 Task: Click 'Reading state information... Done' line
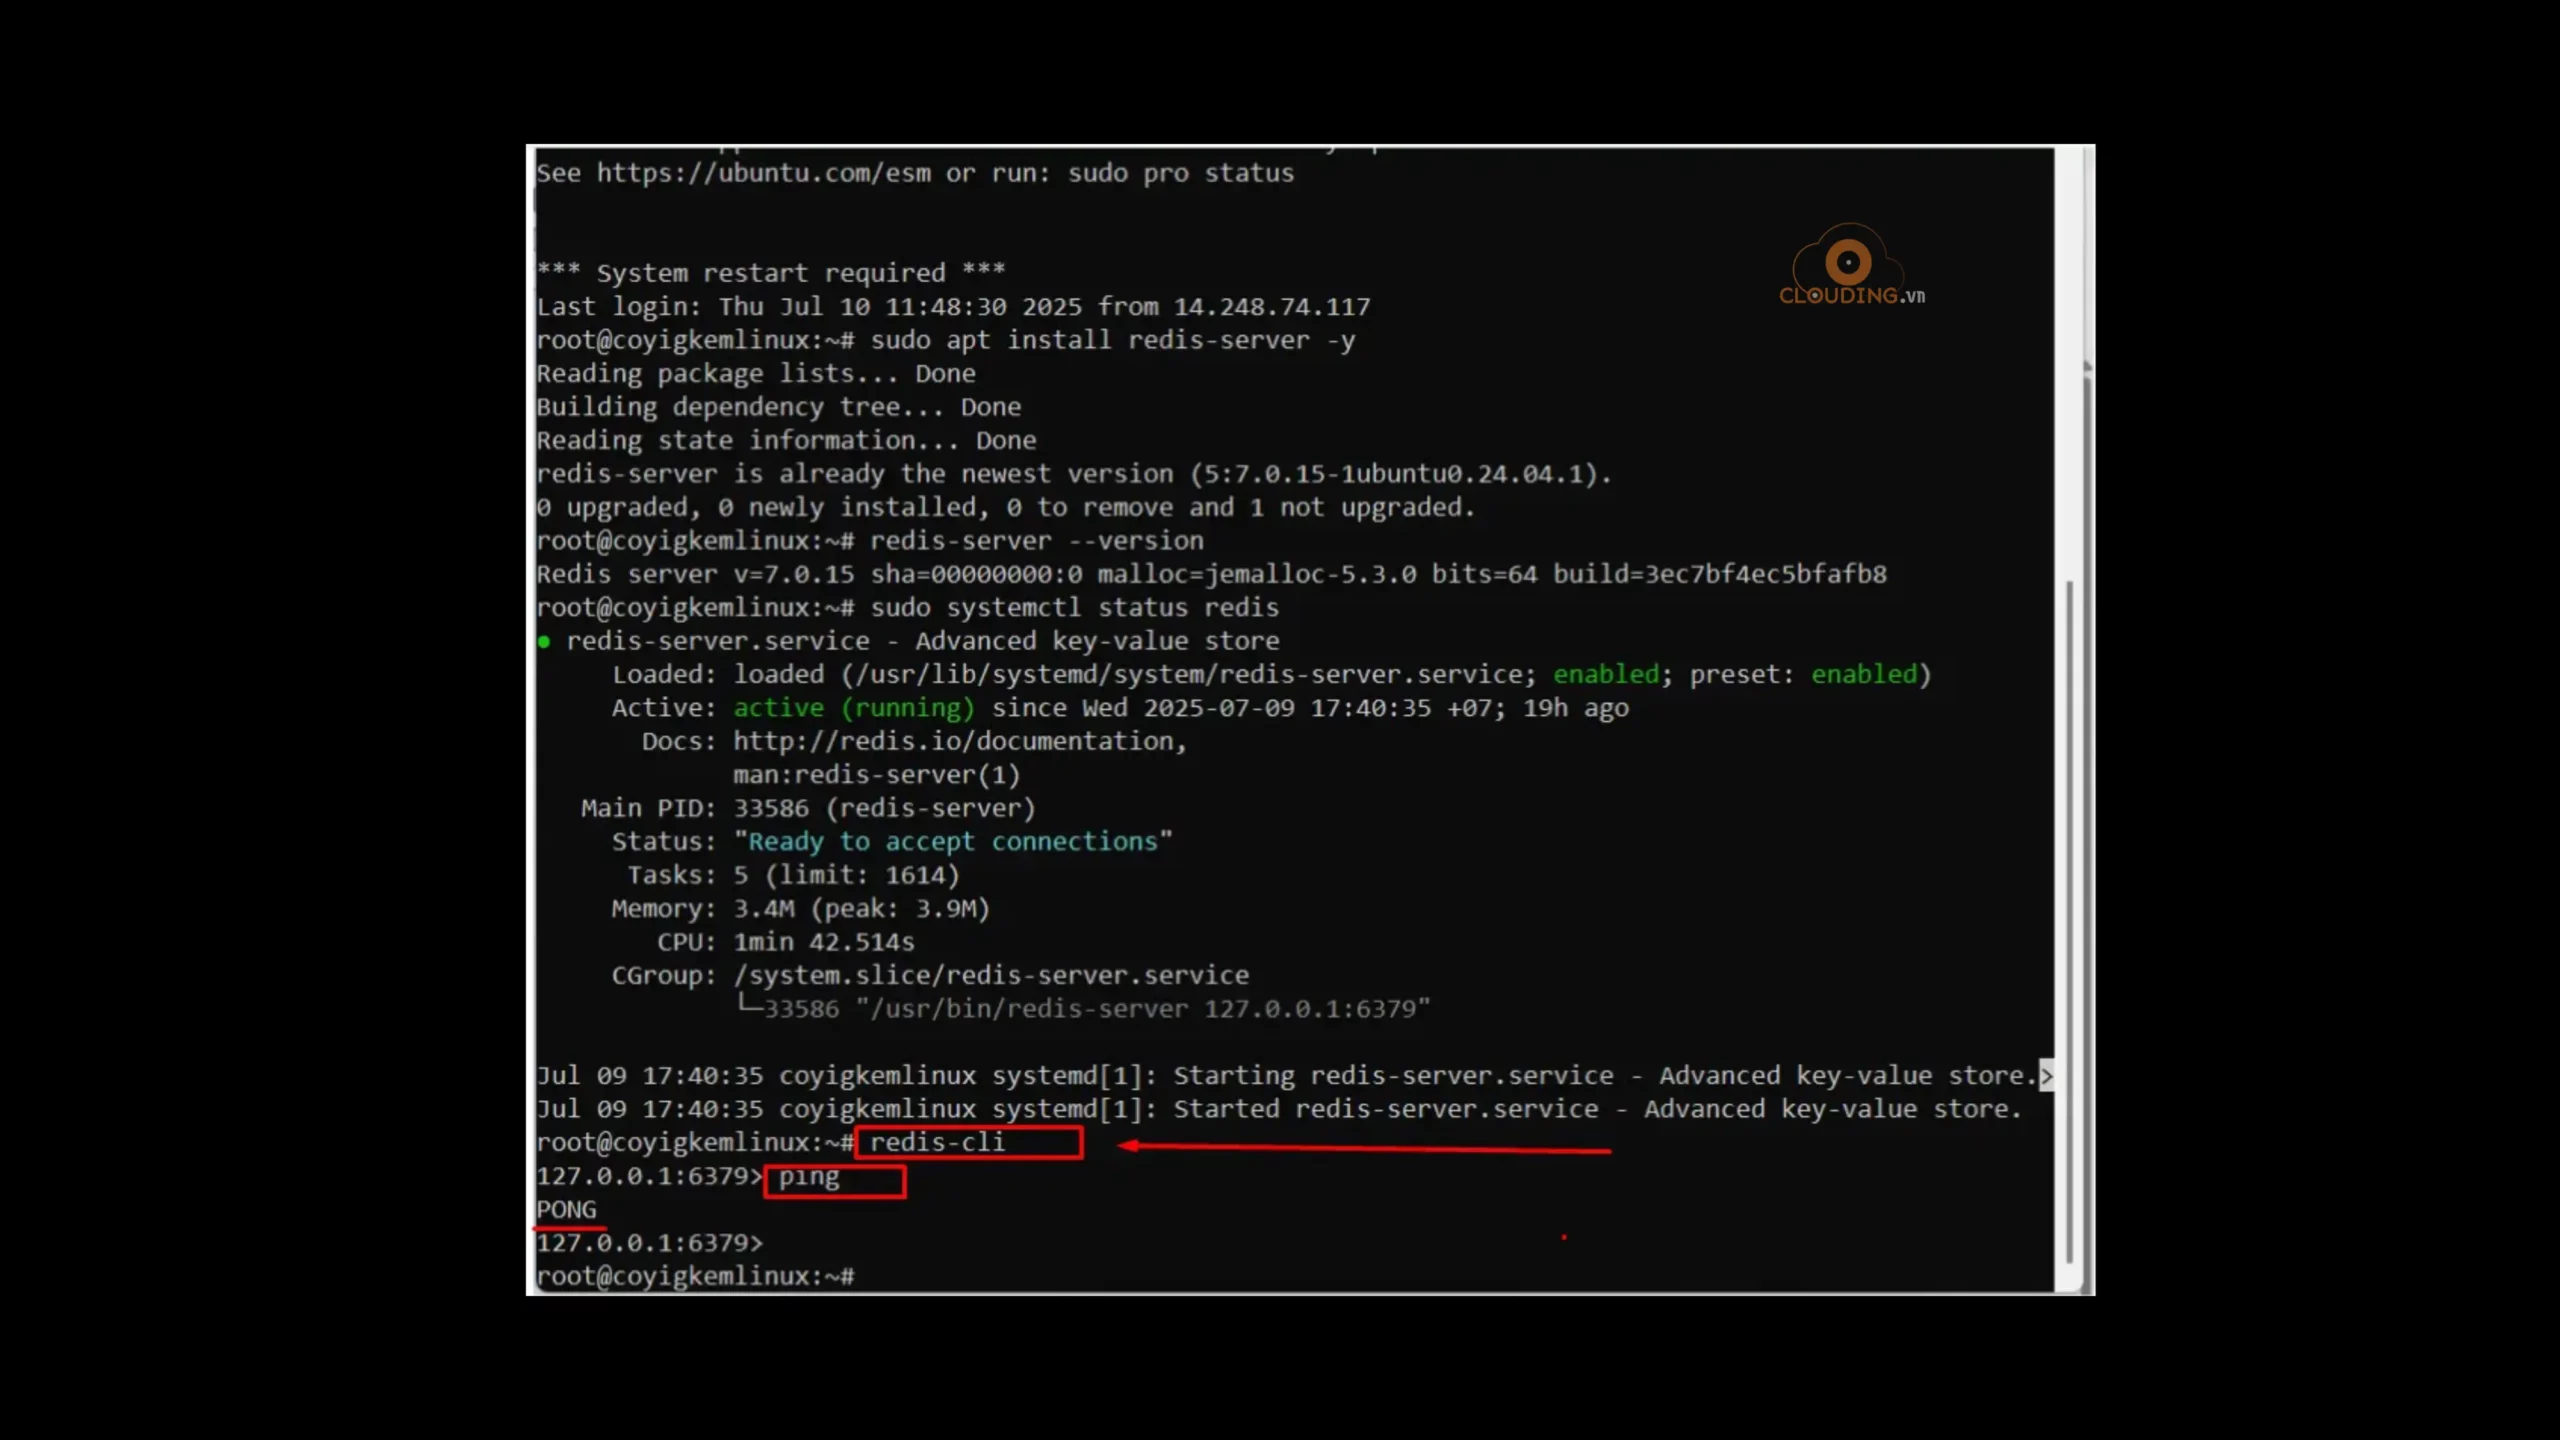(x=786, y=441)
